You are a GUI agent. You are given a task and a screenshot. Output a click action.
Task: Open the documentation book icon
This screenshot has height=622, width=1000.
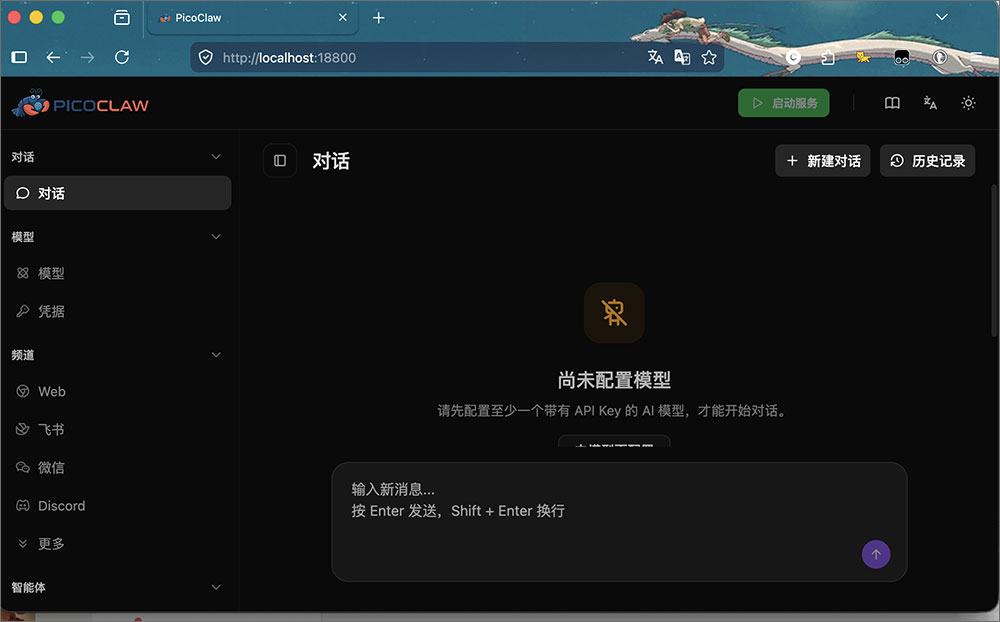[892, 103]
